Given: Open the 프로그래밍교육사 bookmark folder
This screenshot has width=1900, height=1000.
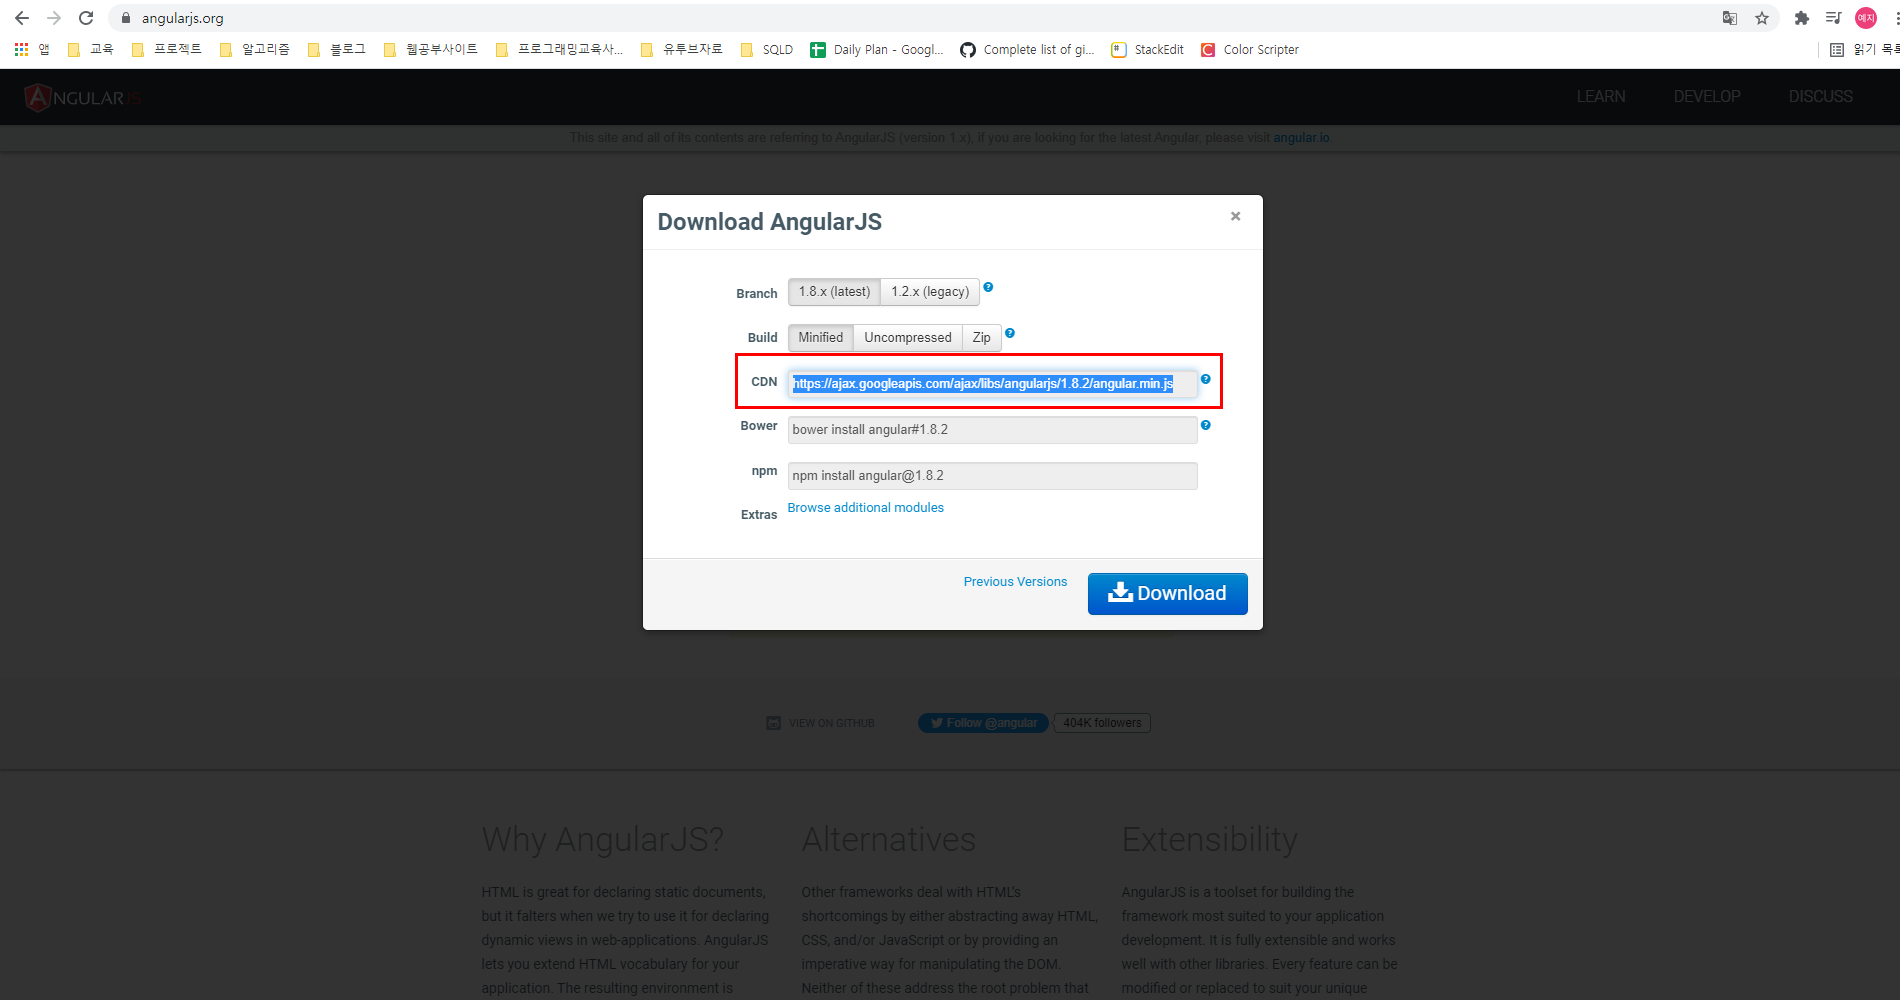Looking at the screenshot, I should (x=559, y=49).
